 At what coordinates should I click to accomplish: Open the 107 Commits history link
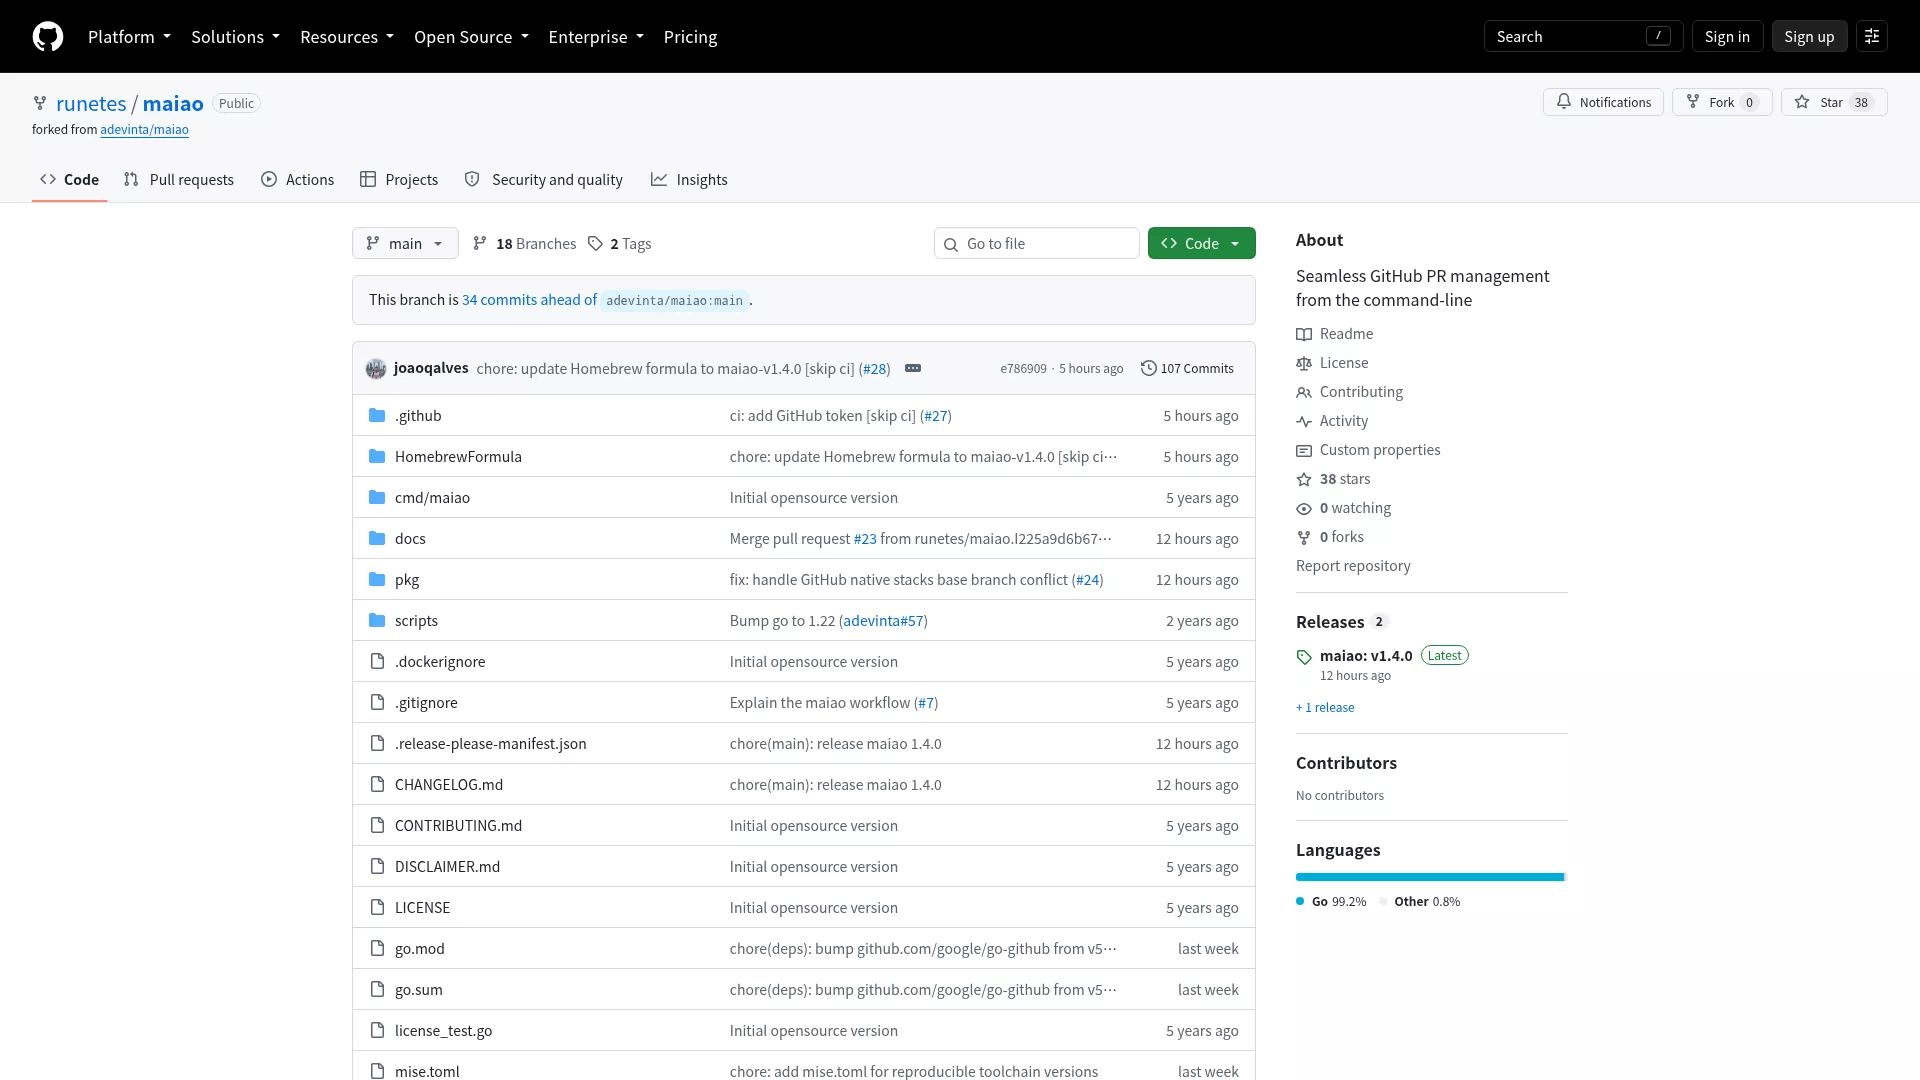tap(1187, 369)
